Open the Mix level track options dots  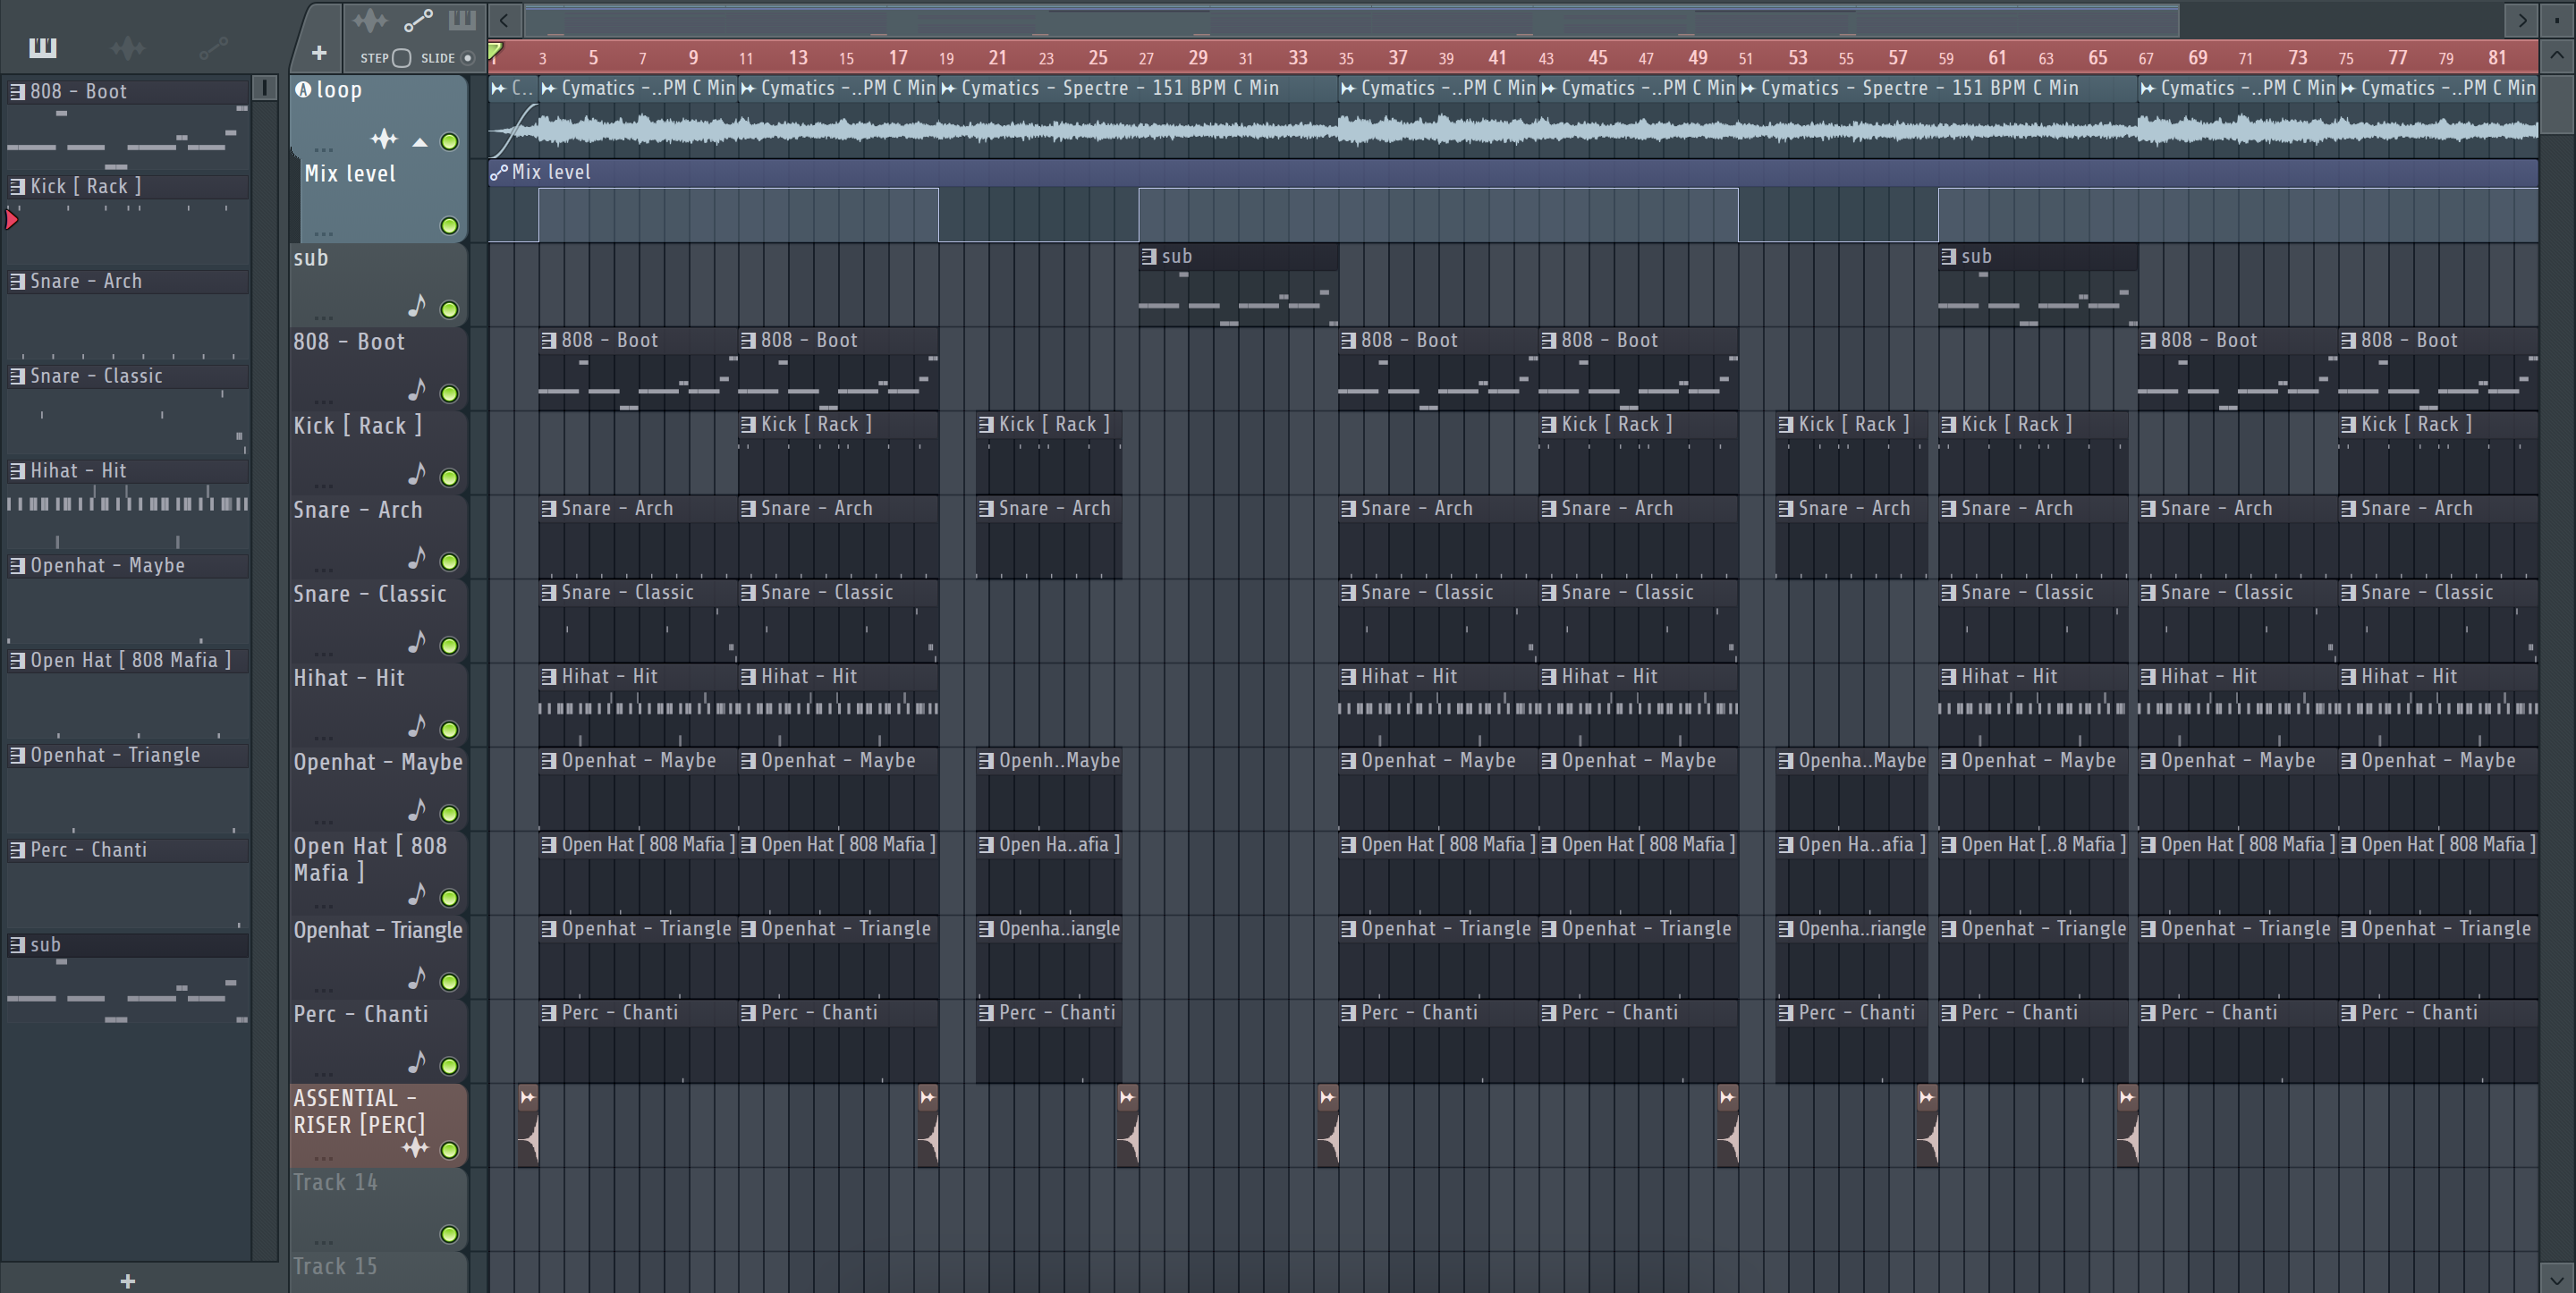(323, 234)
